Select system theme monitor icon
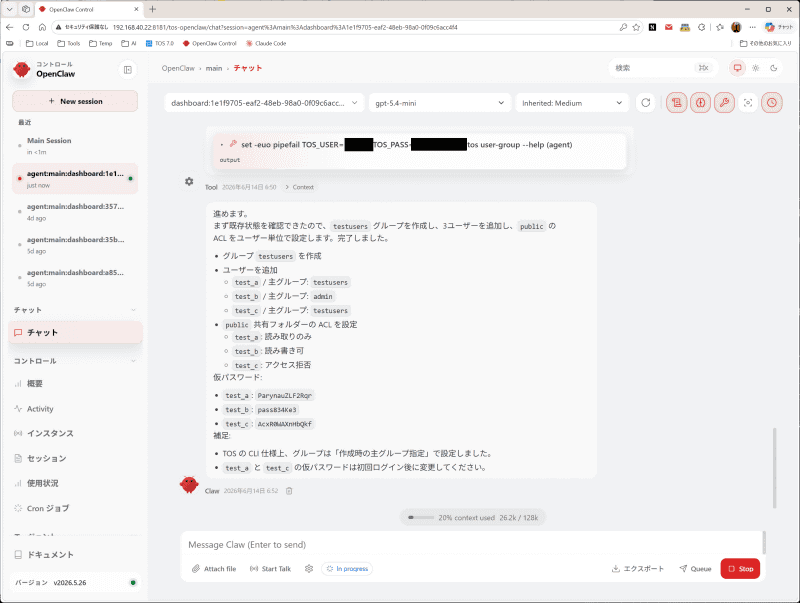800x603 pixels. 737,68
